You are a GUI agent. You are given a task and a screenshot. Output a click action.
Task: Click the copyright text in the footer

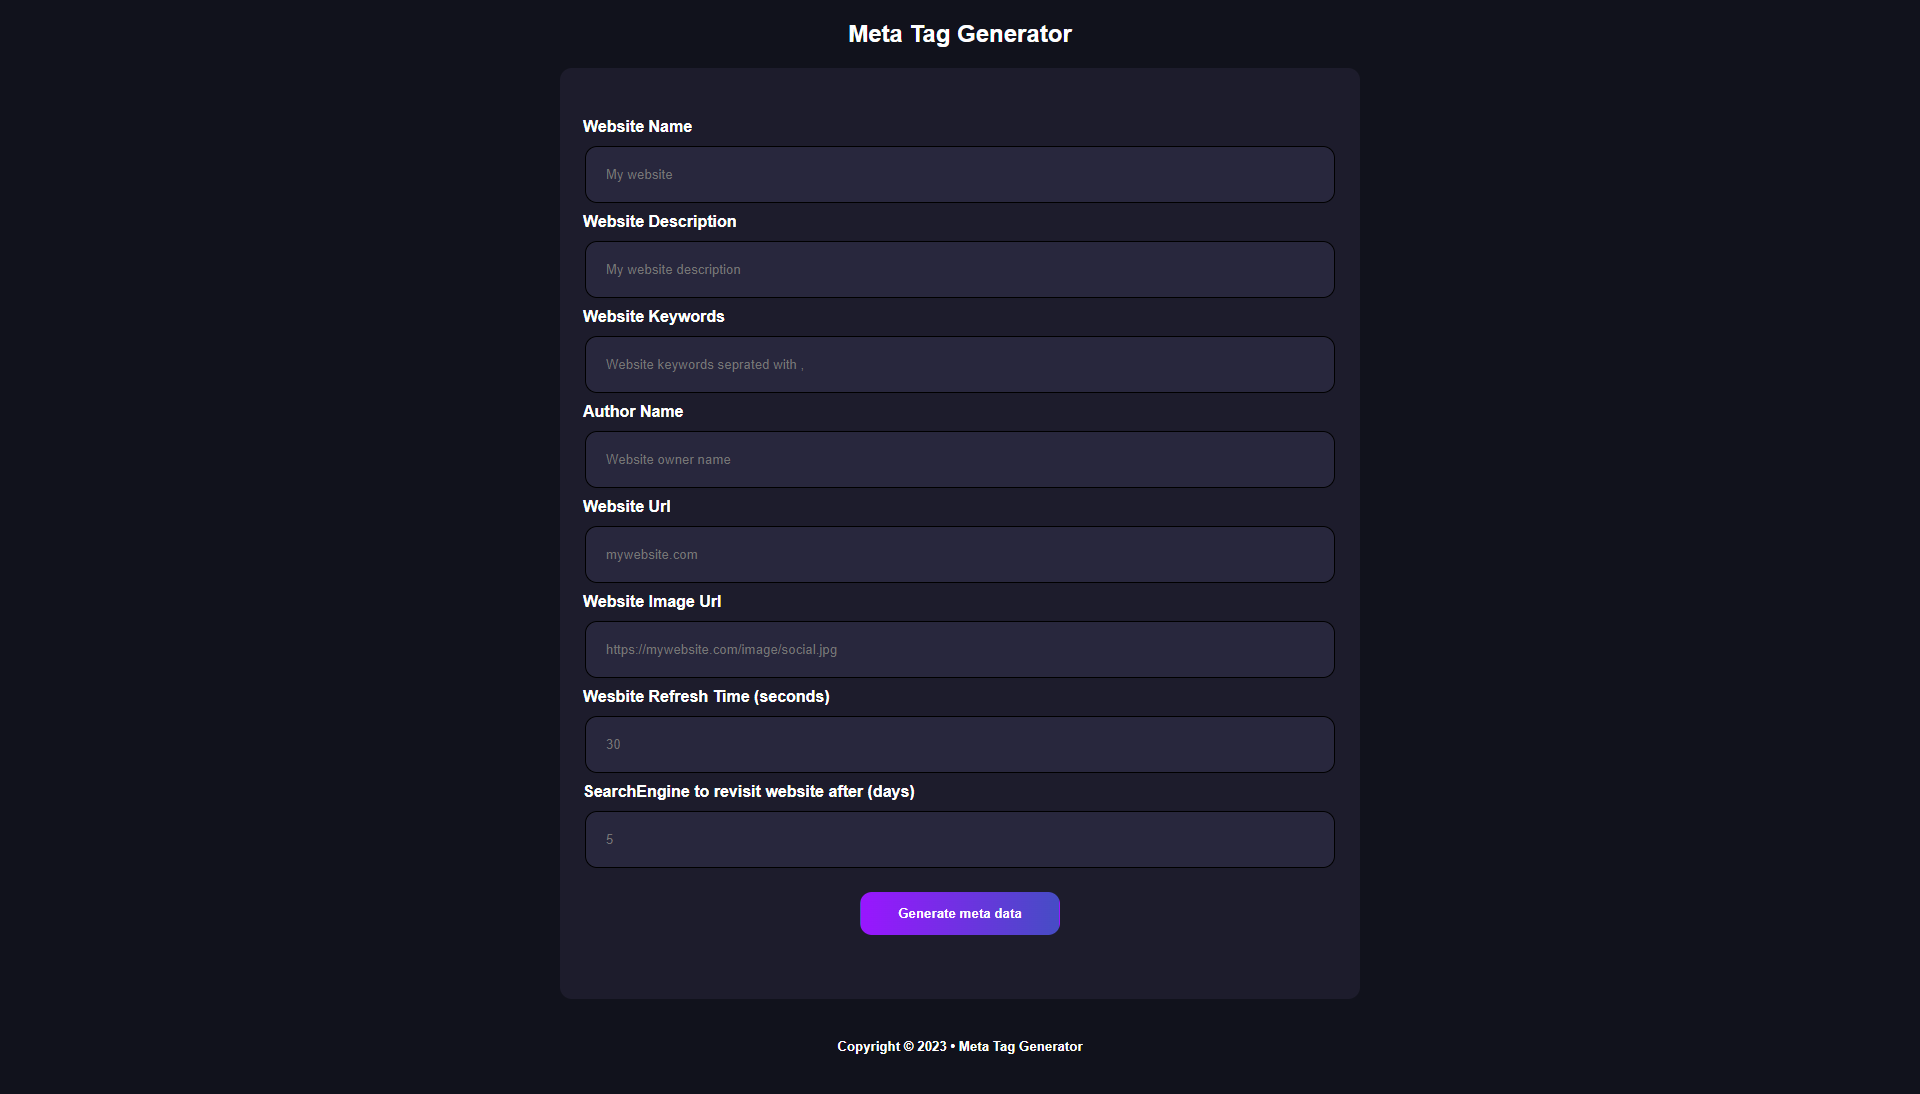point(959,1046)
